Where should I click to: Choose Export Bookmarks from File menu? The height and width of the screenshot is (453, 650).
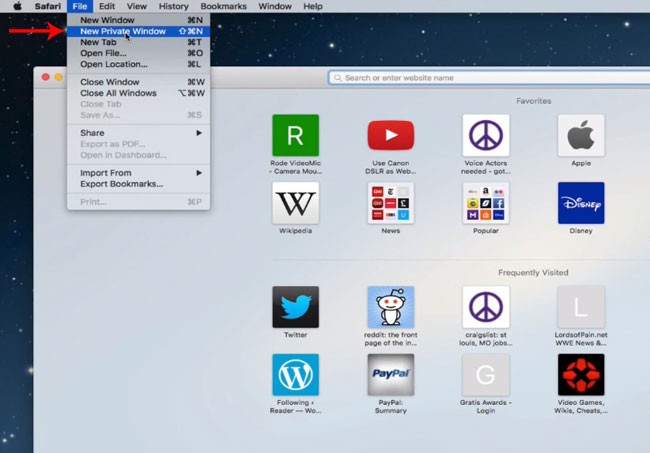click(x=121, y=184)
